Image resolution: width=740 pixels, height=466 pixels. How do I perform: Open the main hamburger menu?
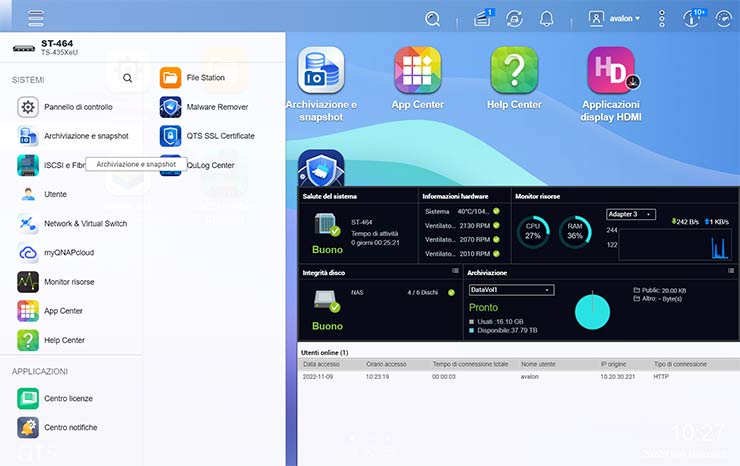[x=36, y=18]
